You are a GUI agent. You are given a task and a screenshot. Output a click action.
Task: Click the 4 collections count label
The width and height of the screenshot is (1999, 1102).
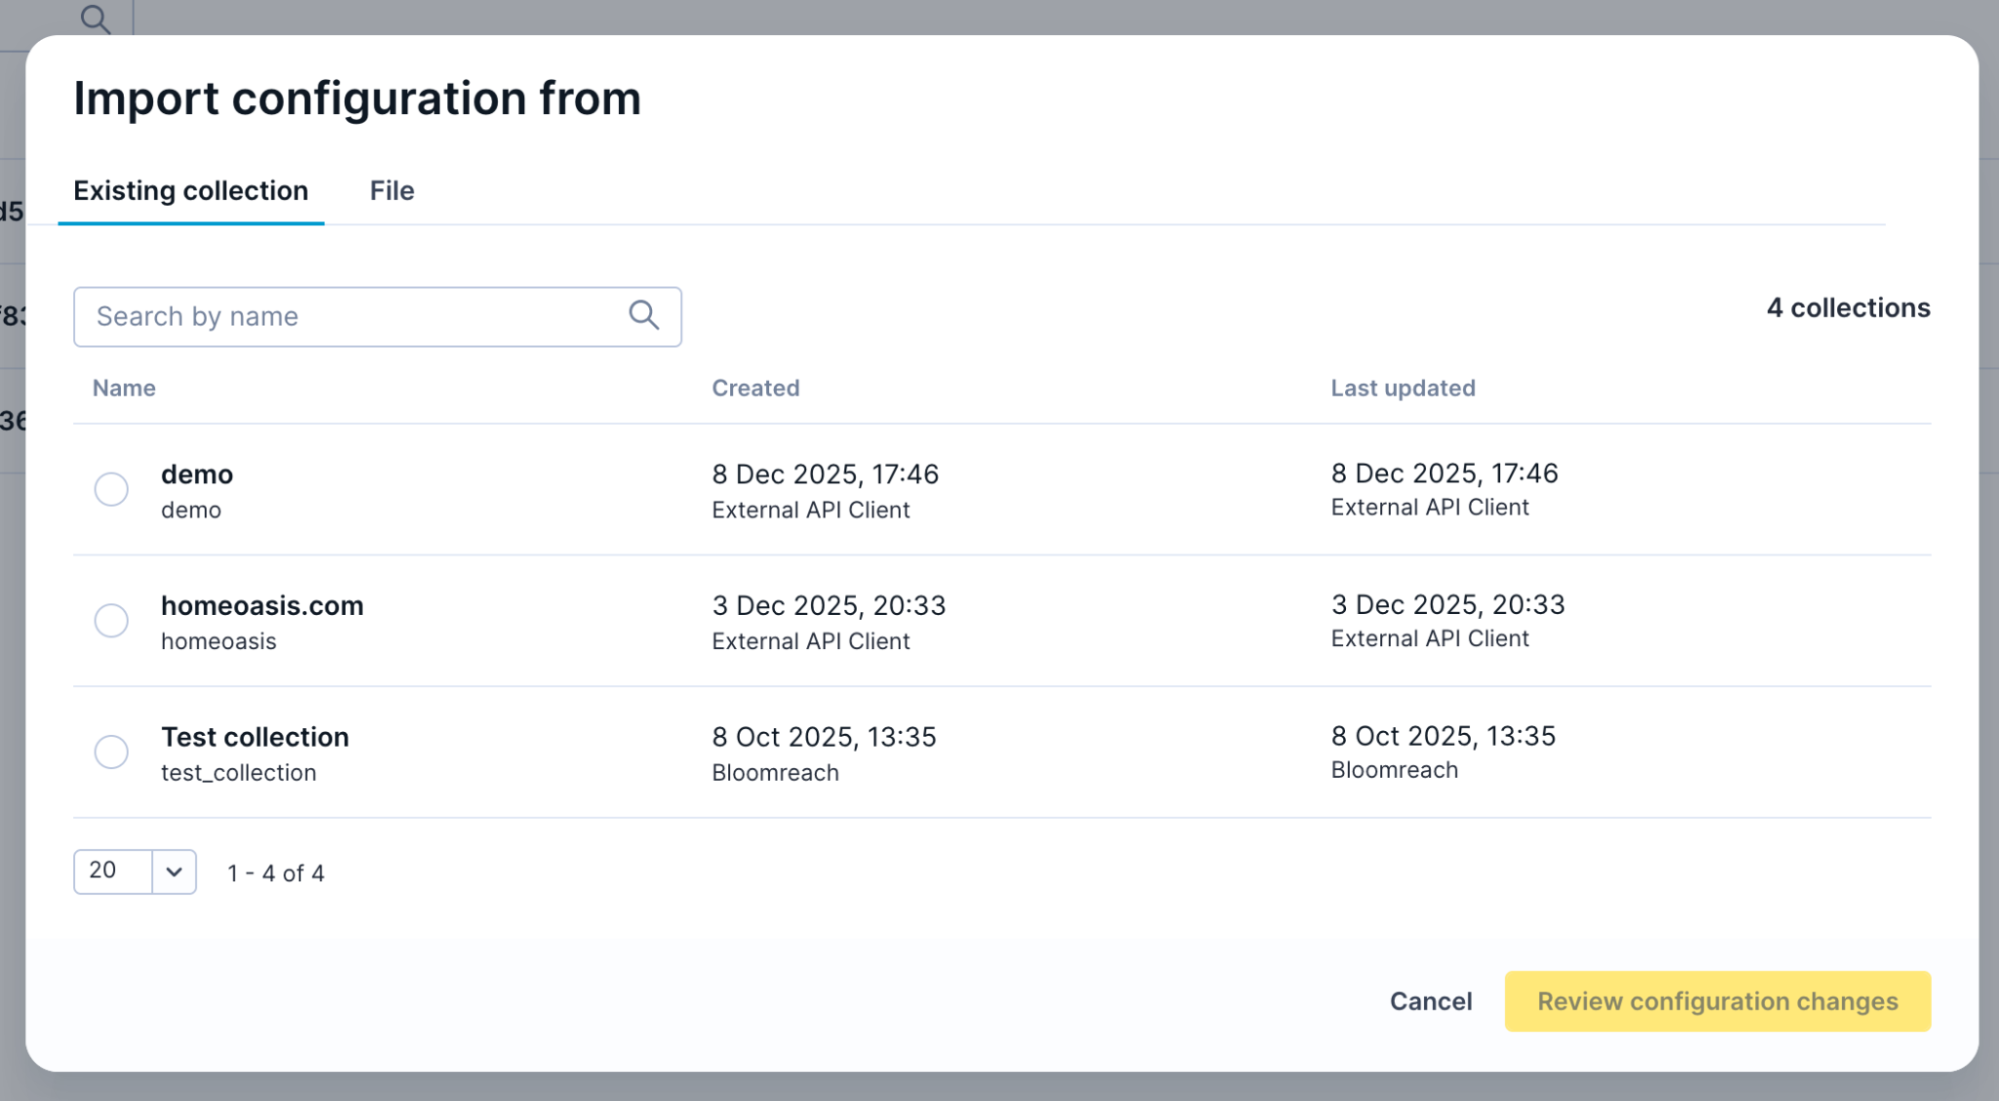tap(1848, 308)
